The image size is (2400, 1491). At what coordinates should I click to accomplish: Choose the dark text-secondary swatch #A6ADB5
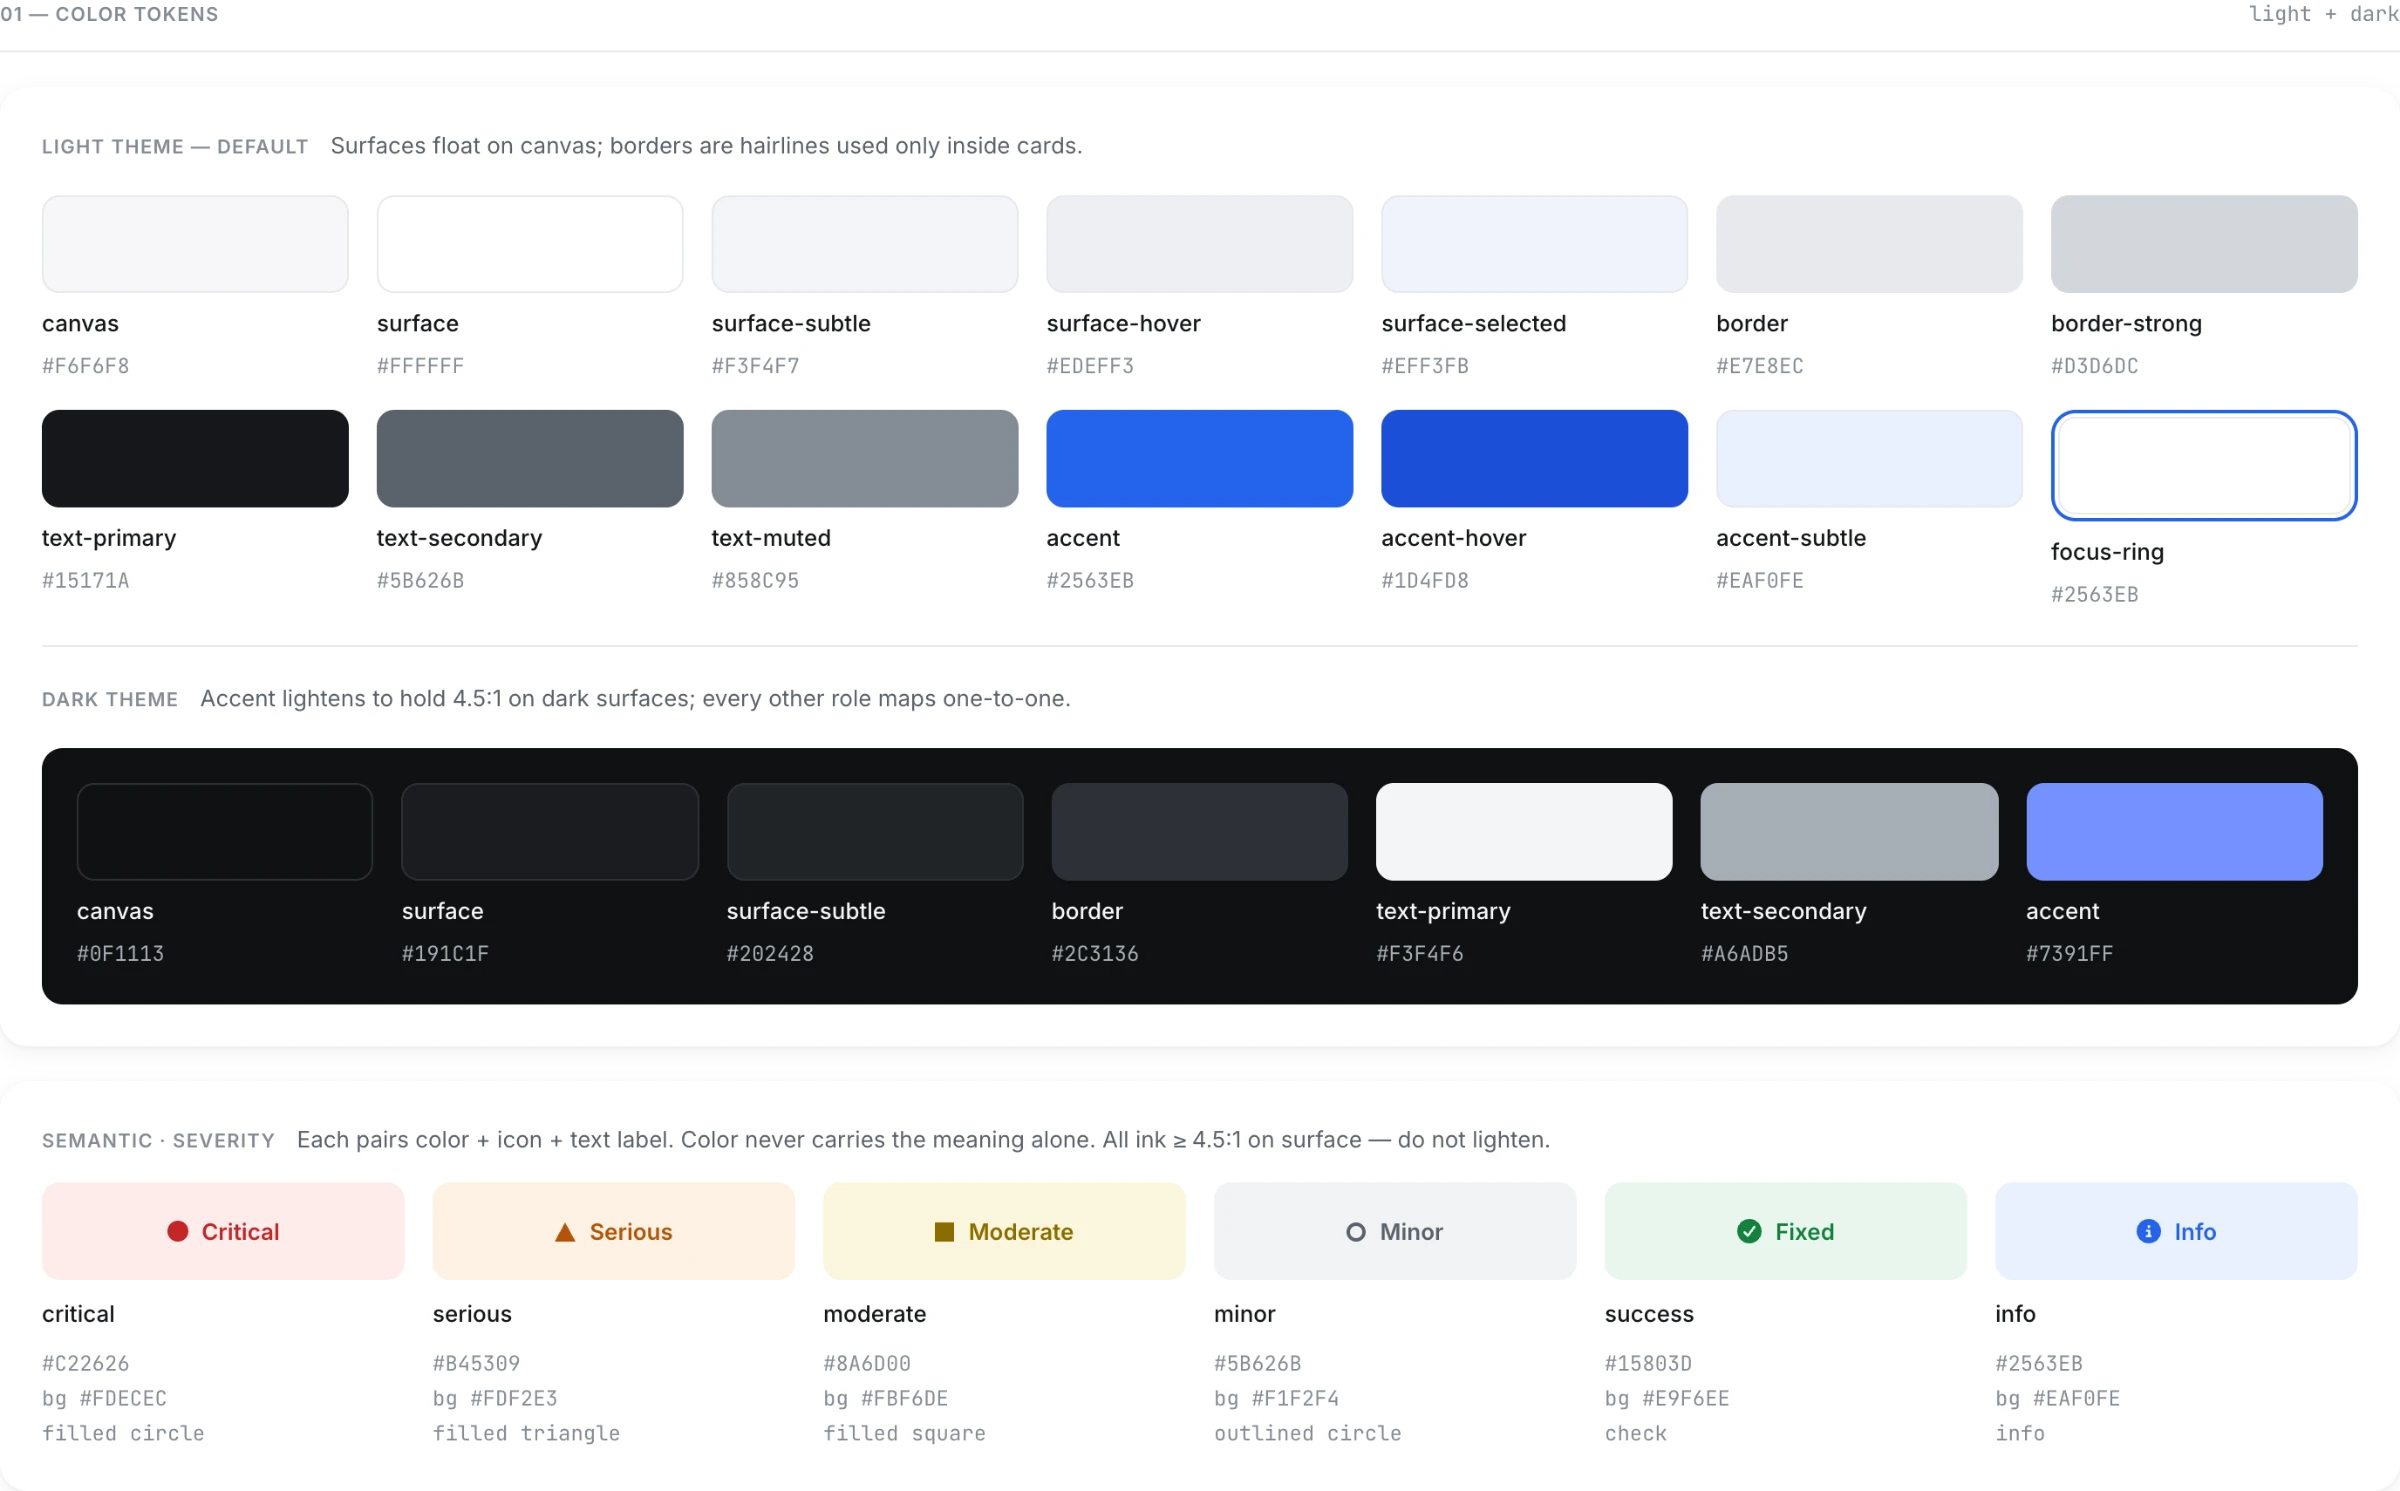tap(1850, 831)
